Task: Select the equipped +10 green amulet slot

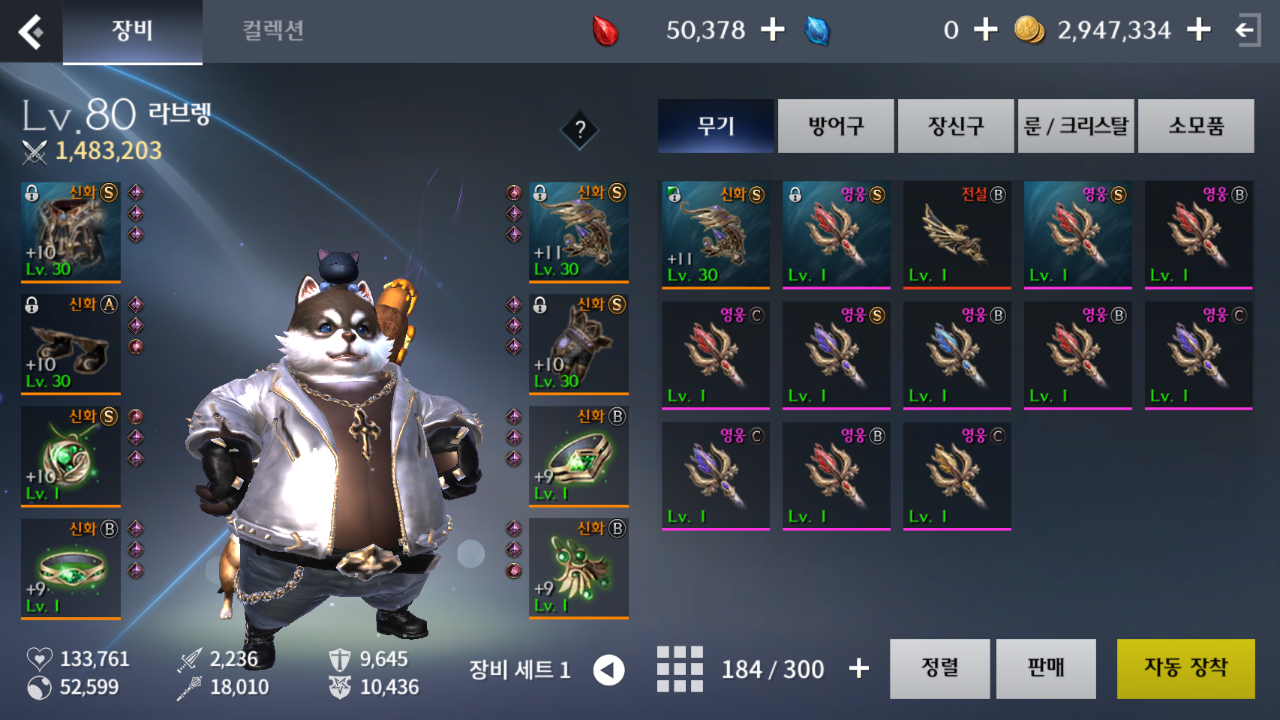Action: click(71, 456)
